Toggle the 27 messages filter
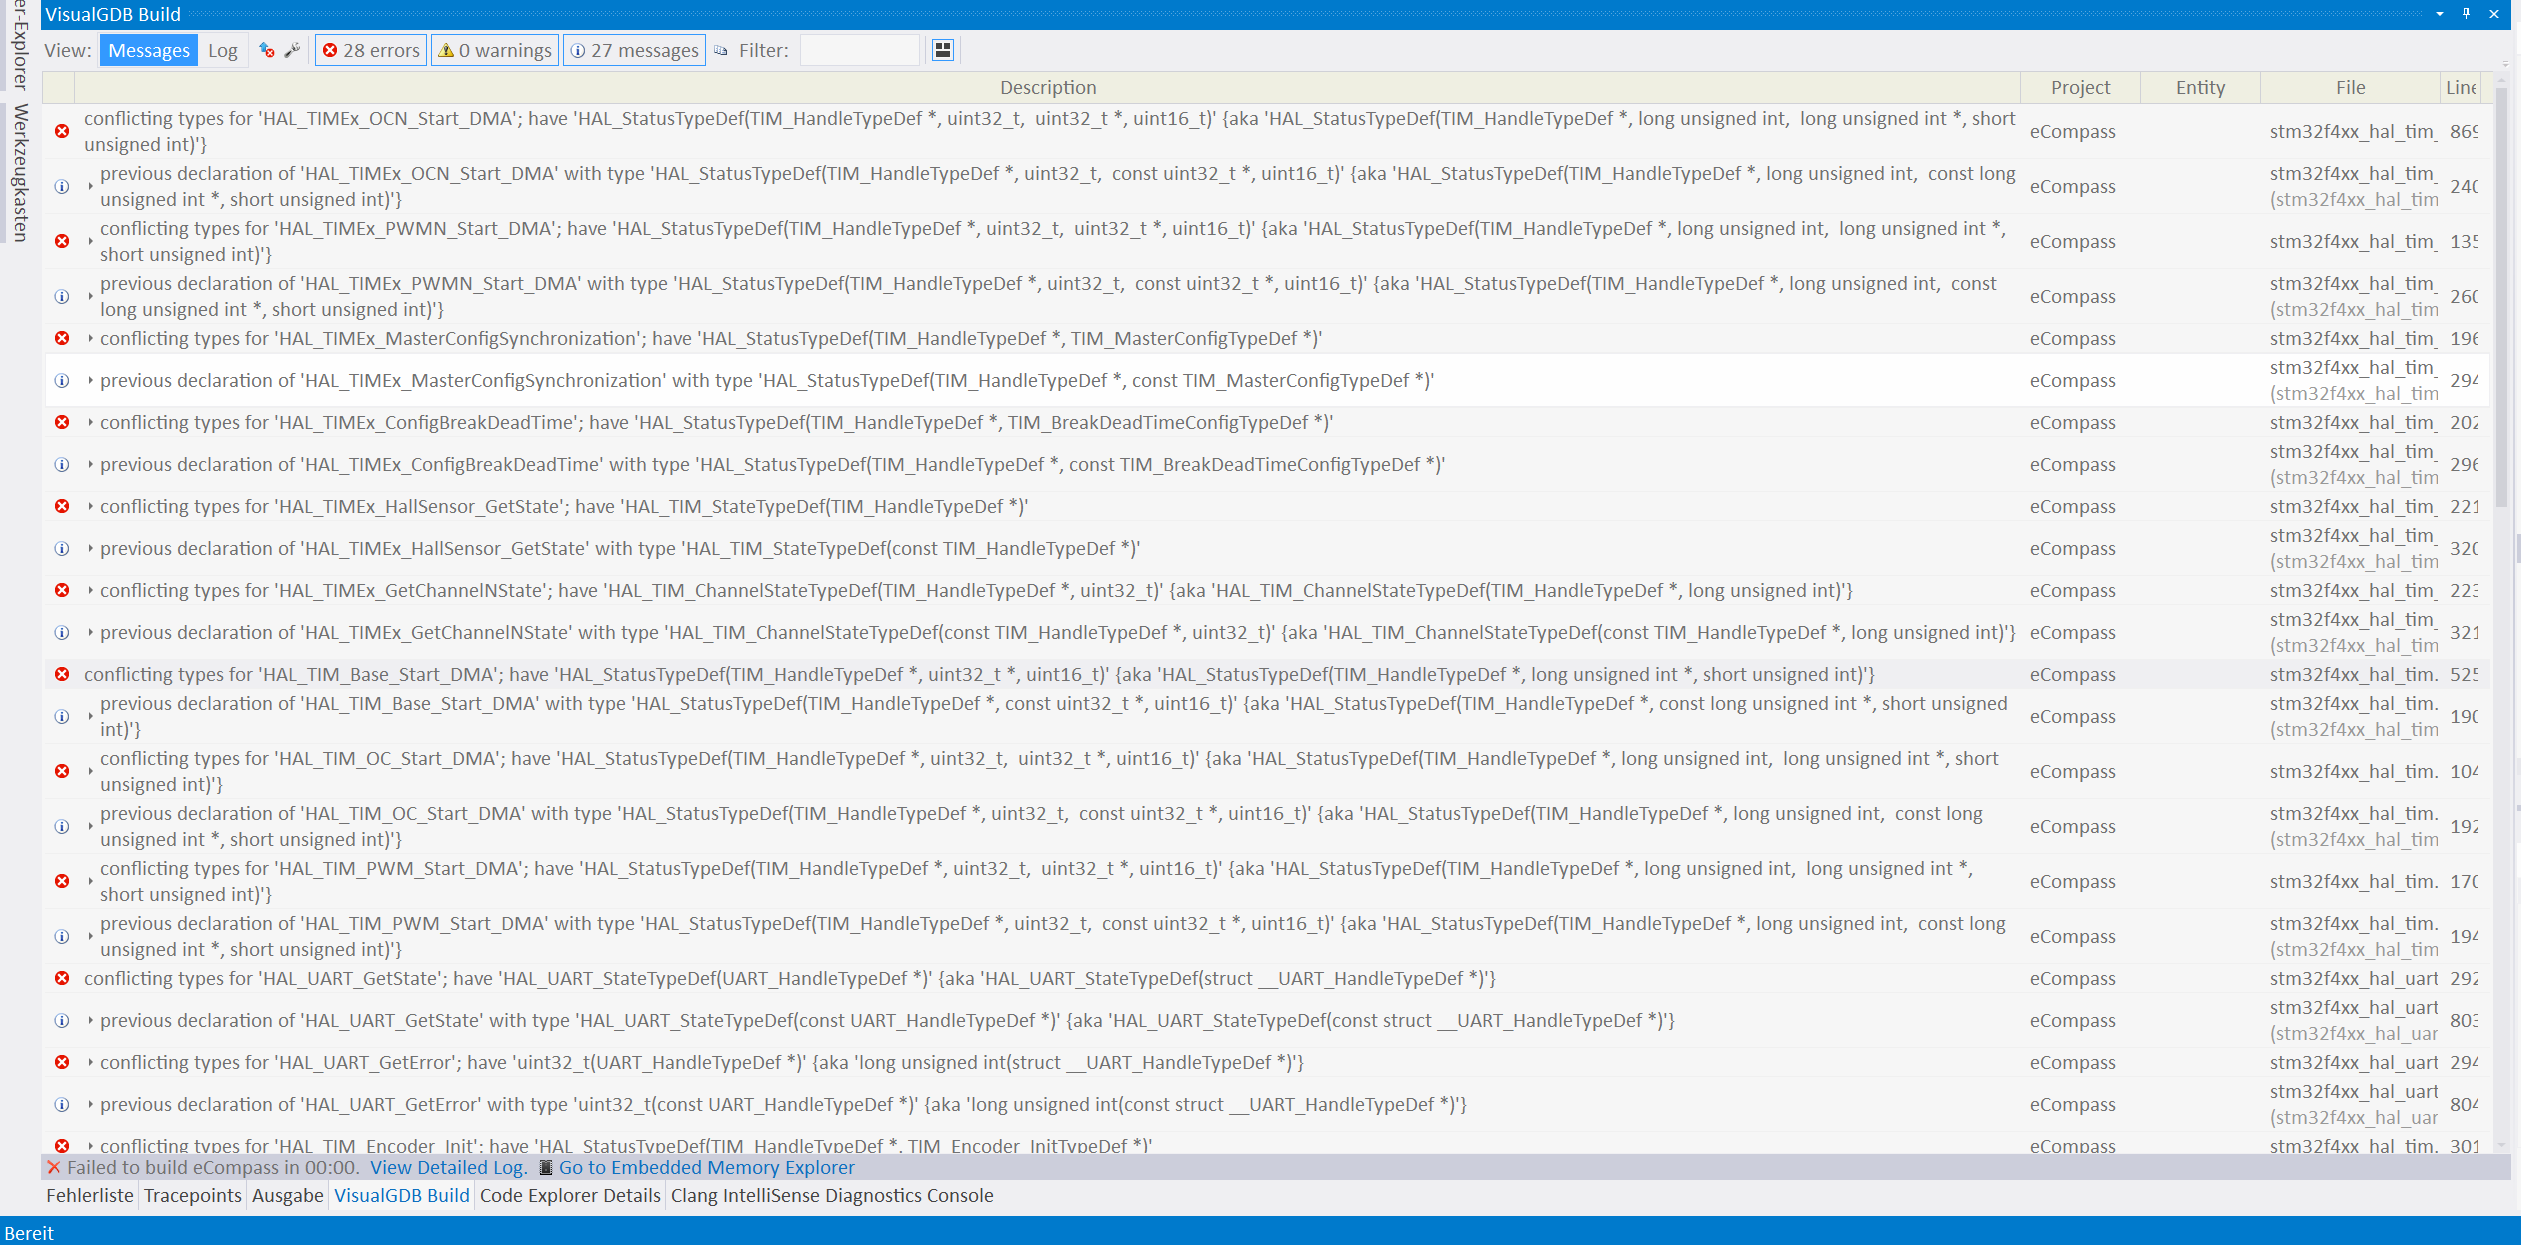 pyautogui.click(x=635, y=50)
